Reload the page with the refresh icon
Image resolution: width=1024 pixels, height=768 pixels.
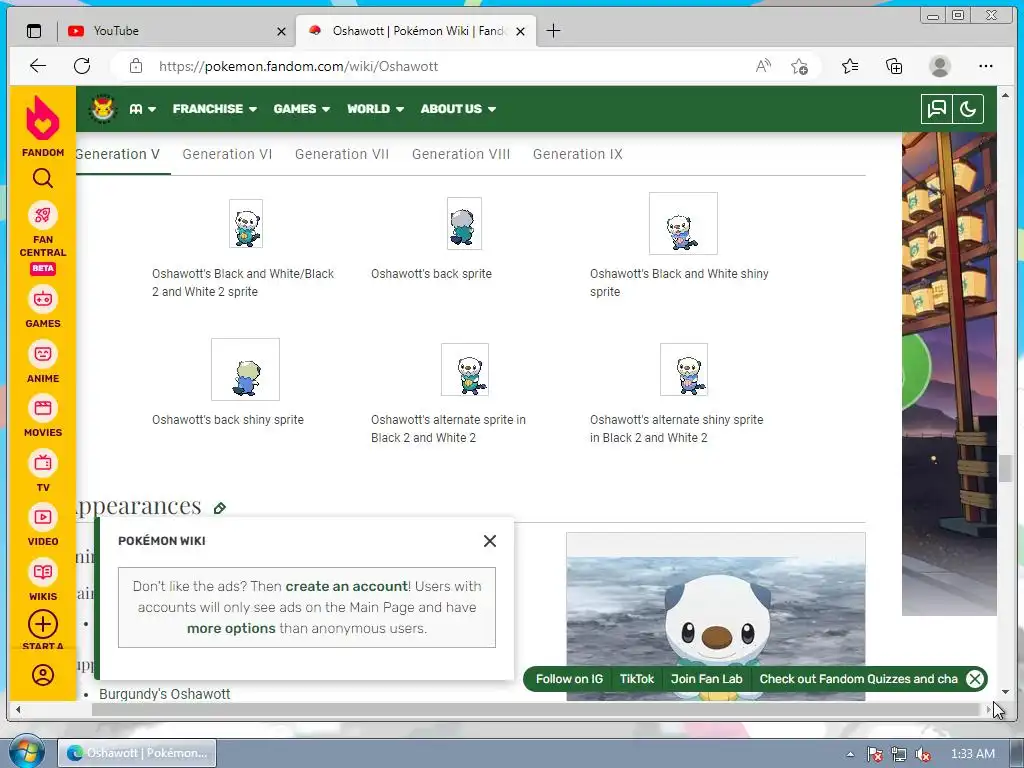coord(82,65)
